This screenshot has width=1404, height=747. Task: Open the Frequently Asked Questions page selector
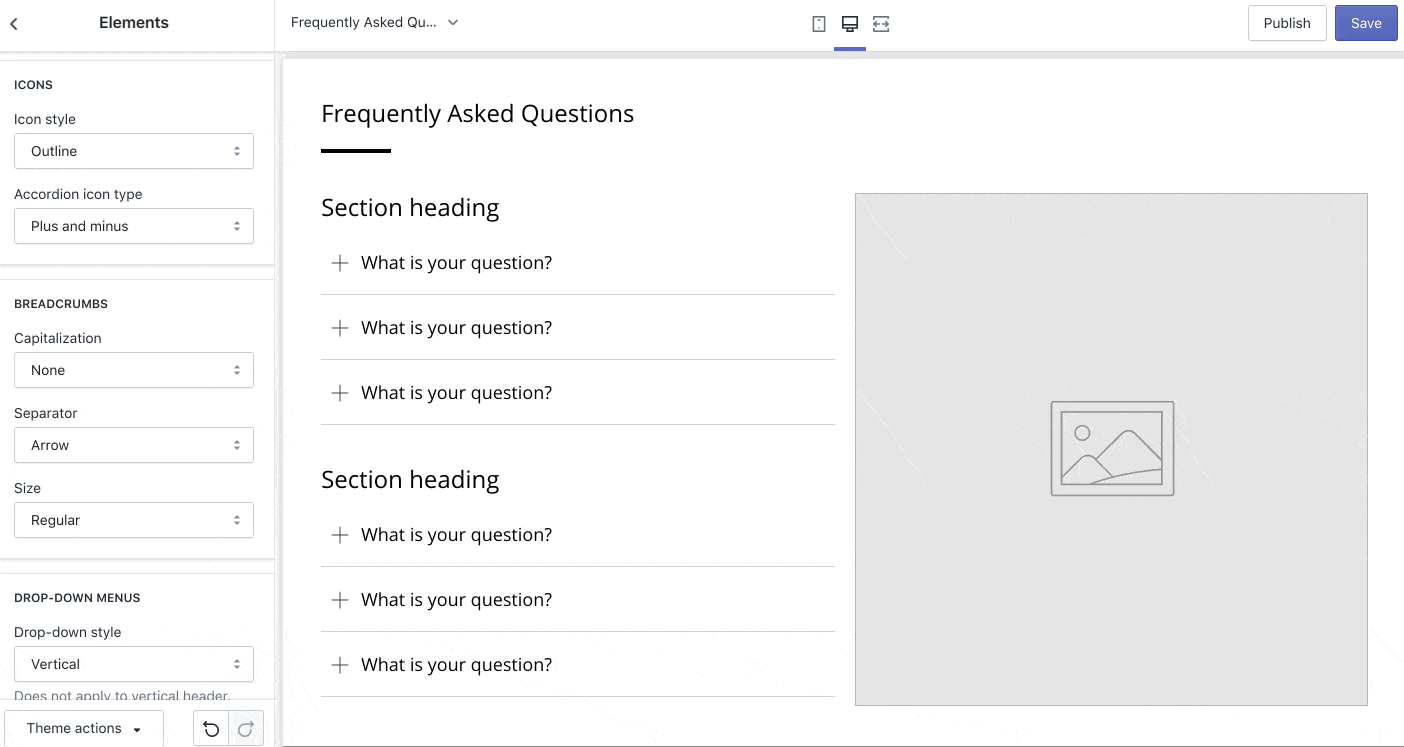coord(374,22)
